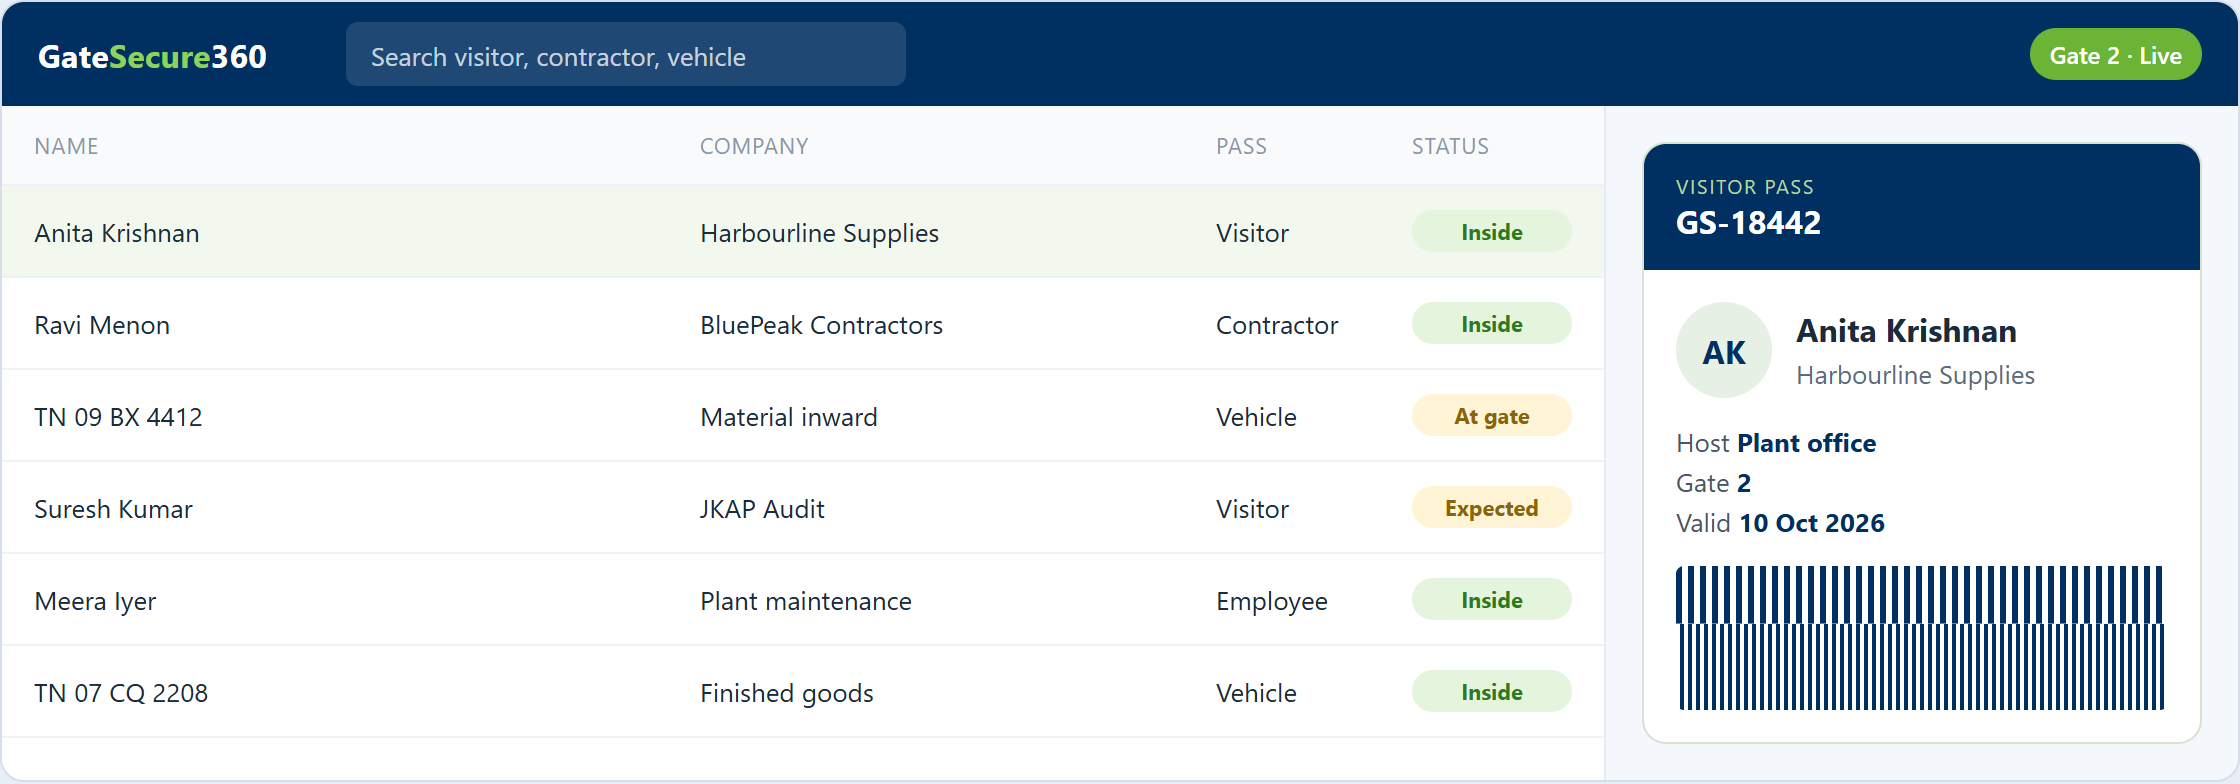This screenshot has width=2240, height=784.
Task: Select the NAME column header
Action: click(x=66, y=146)
